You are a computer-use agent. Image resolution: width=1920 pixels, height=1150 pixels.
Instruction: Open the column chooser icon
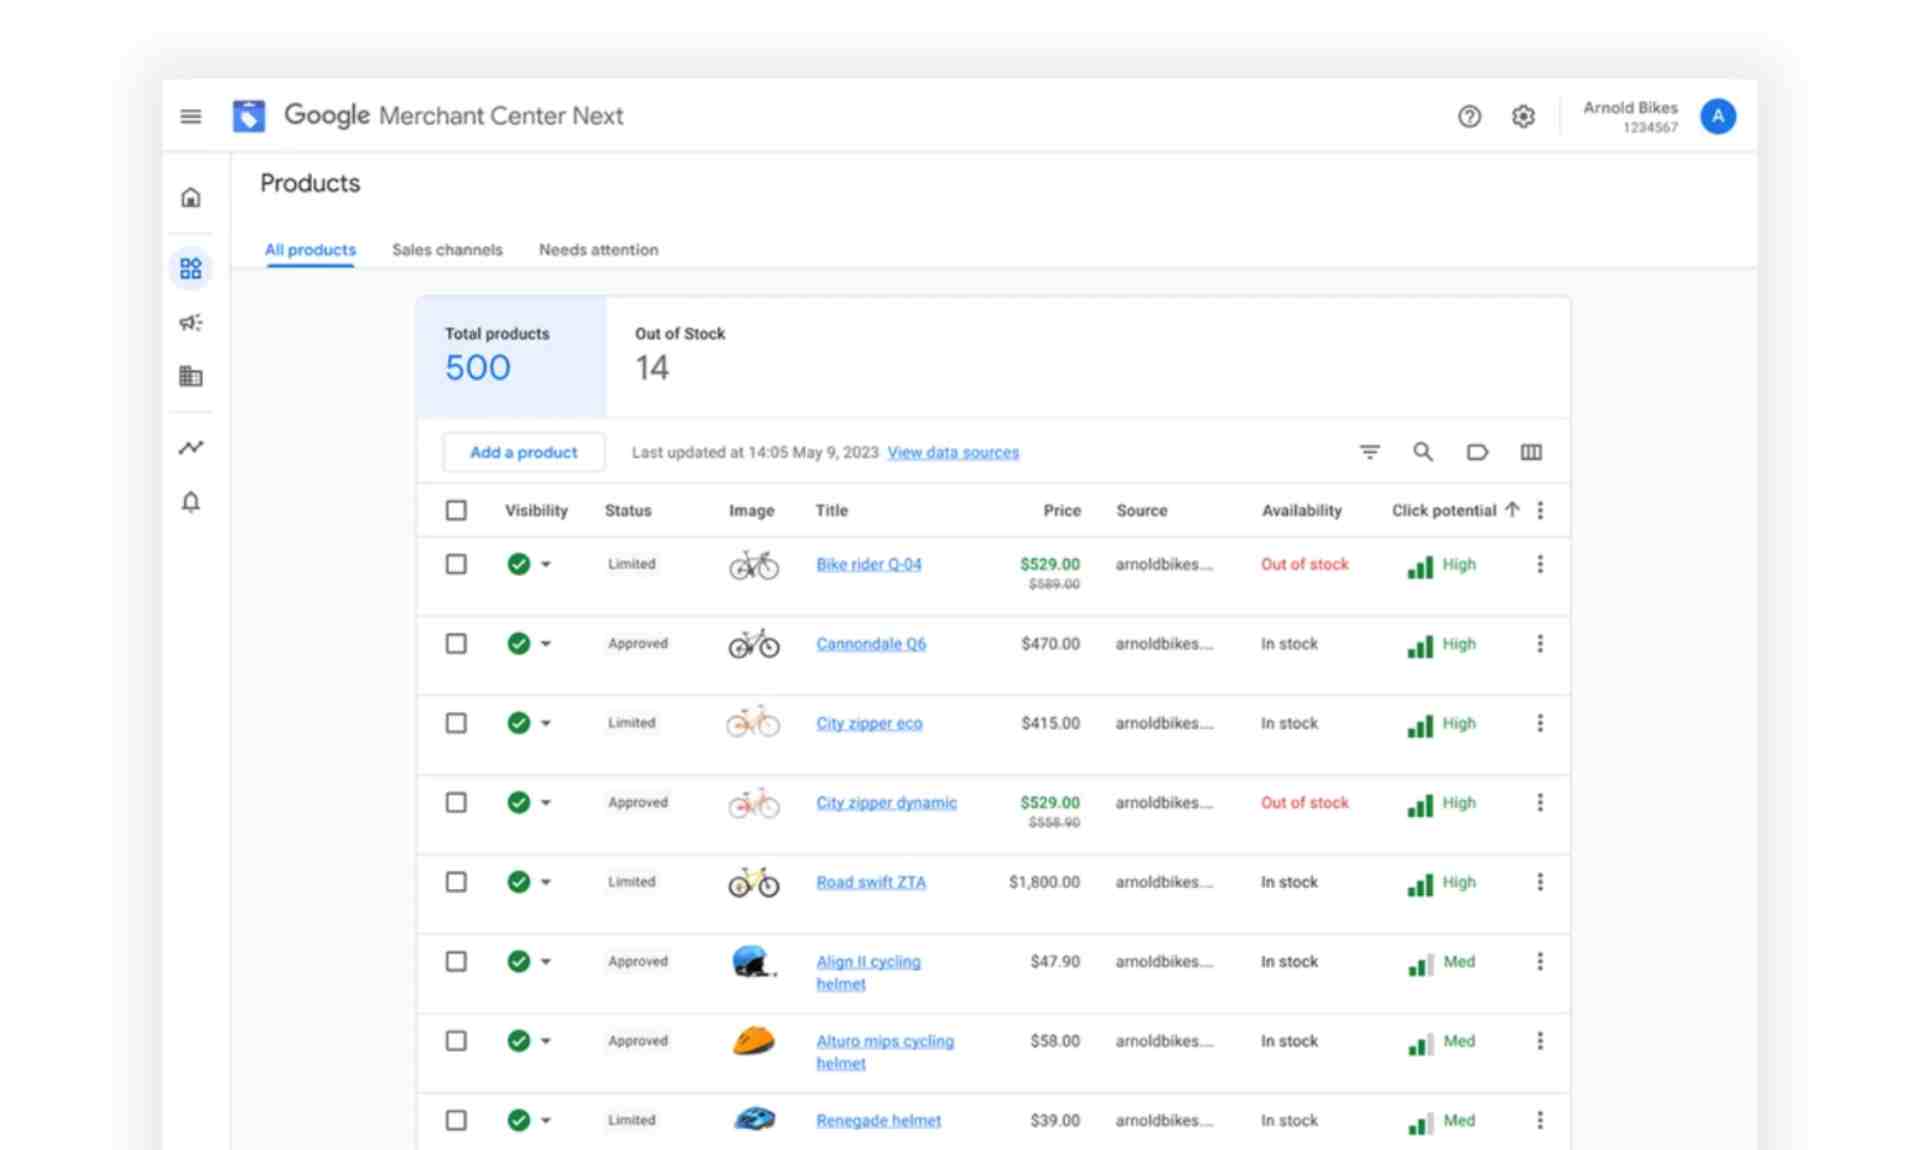tap(1531, 452)
